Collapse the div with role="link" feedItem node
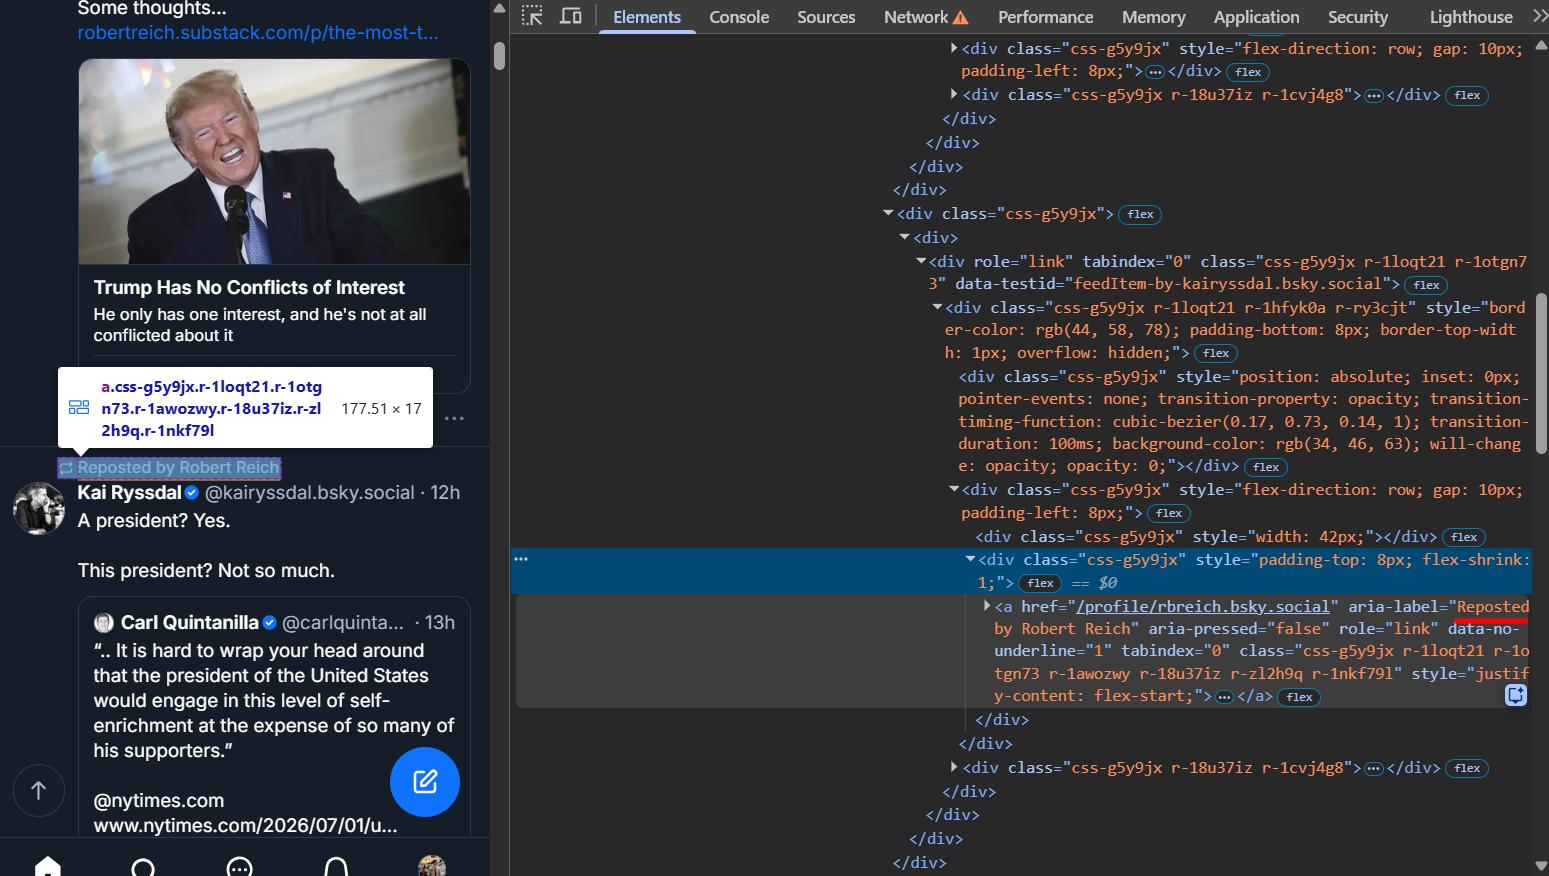Viewport: 1549px width, 876px height. coord(921,261)
